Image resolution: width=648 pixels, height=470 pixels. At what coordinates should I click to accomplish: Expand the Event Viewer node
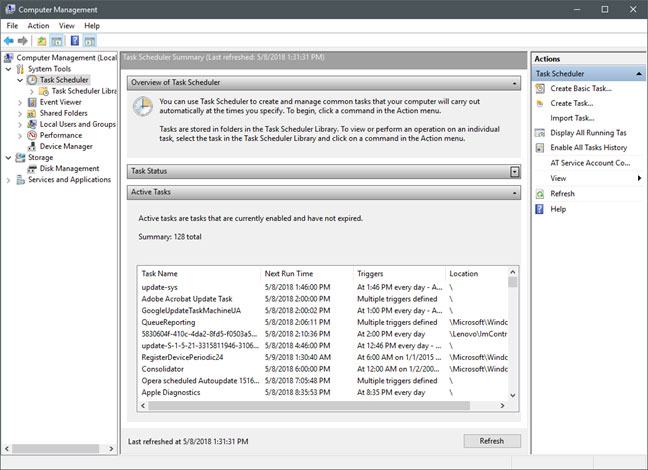[x=20, y=102]
